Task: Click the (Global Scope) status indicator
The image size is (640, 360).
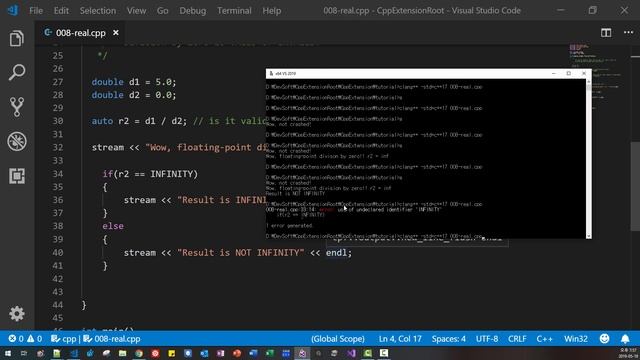Action: click(338, 339)
